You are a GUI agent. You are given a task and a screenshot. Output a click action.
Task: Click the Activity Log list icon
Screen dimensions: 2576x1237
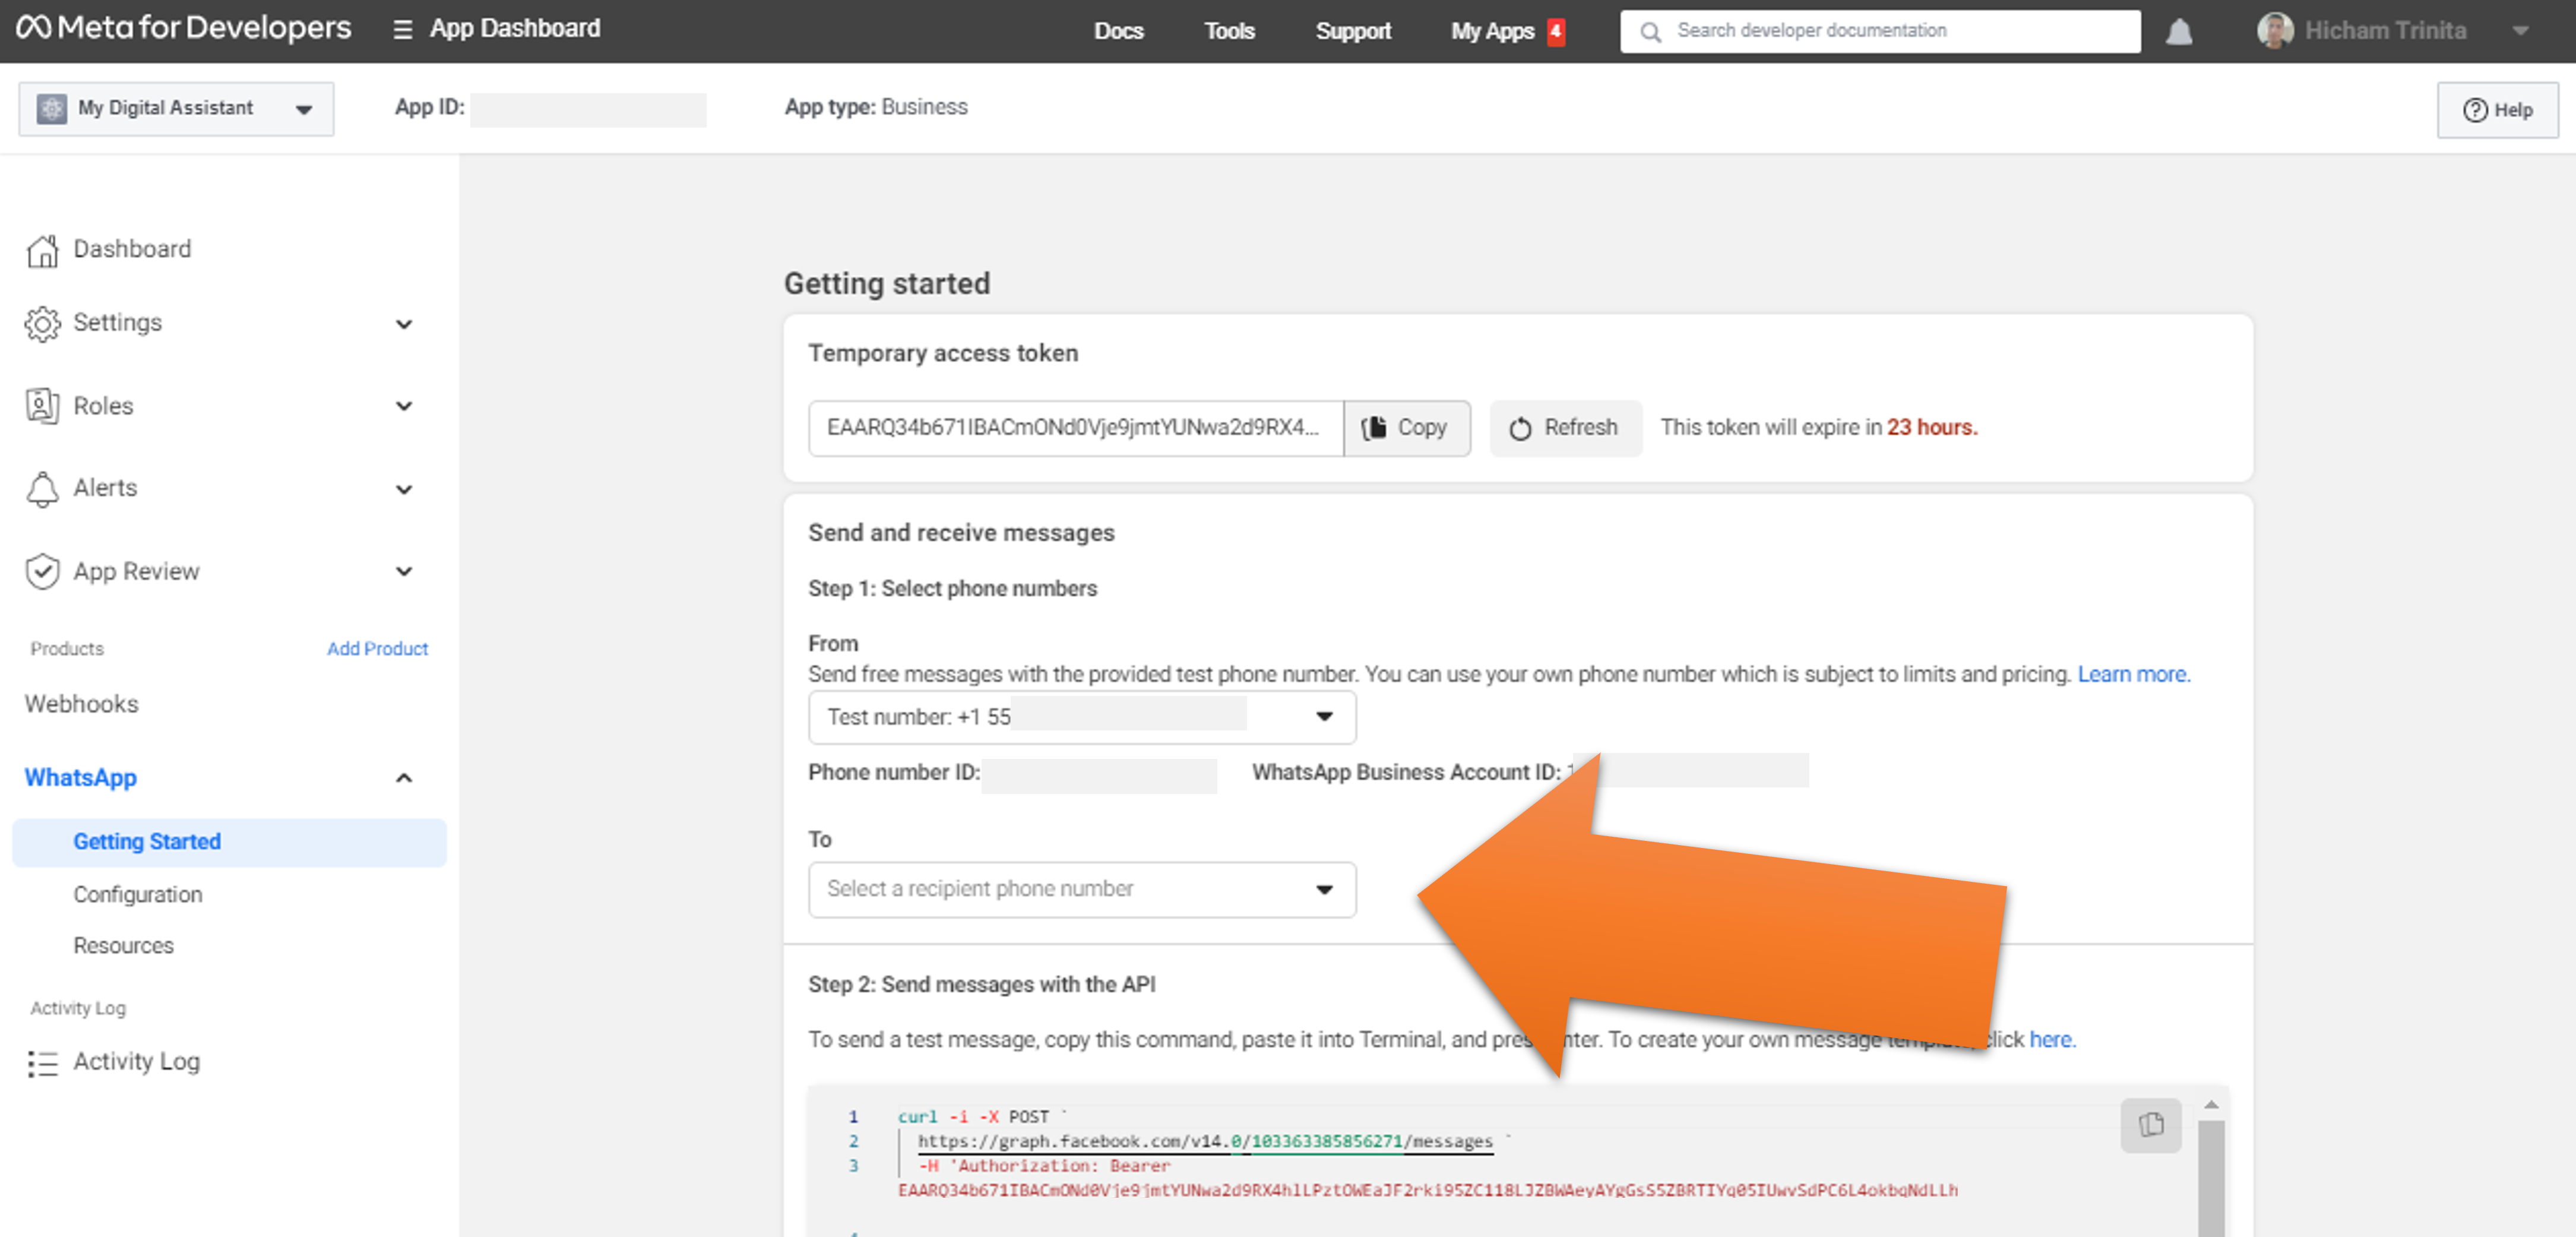[x=42, y=1062]
